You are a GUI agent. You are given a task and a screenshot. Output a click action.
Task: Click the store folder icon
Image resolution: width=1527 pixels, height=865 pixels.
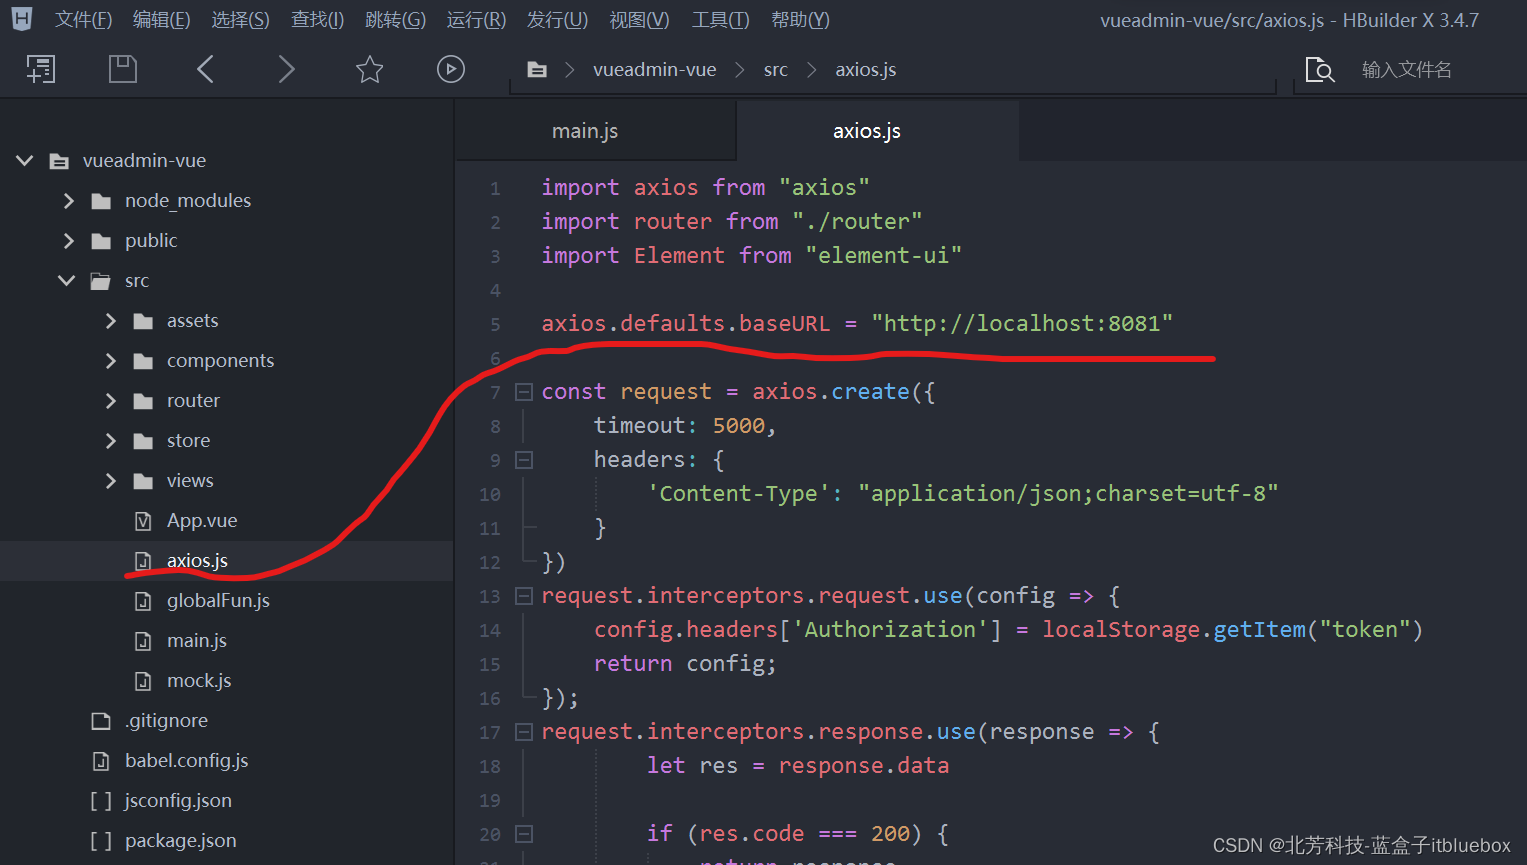coord(143,441)
